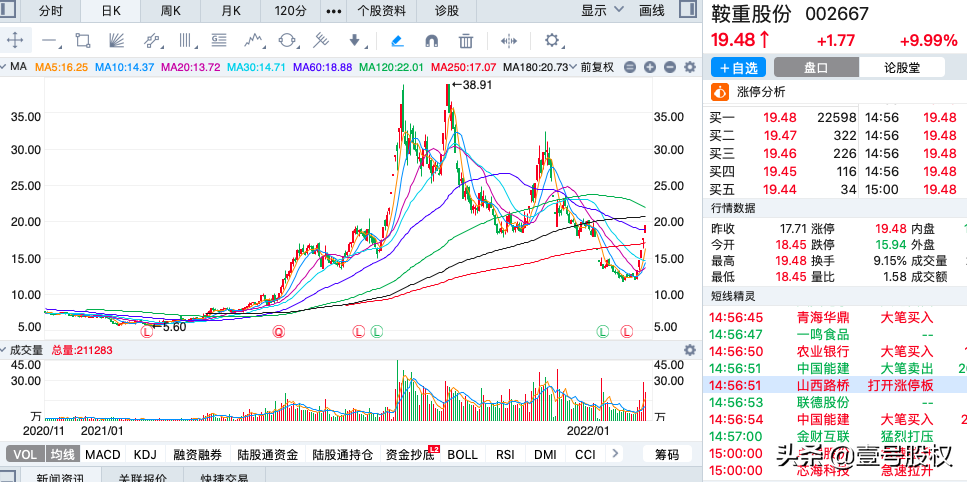The image size is (967, 482).
Task: Show more indicators with > arrow
Action: pyautogui.click(x=614, y=454)
